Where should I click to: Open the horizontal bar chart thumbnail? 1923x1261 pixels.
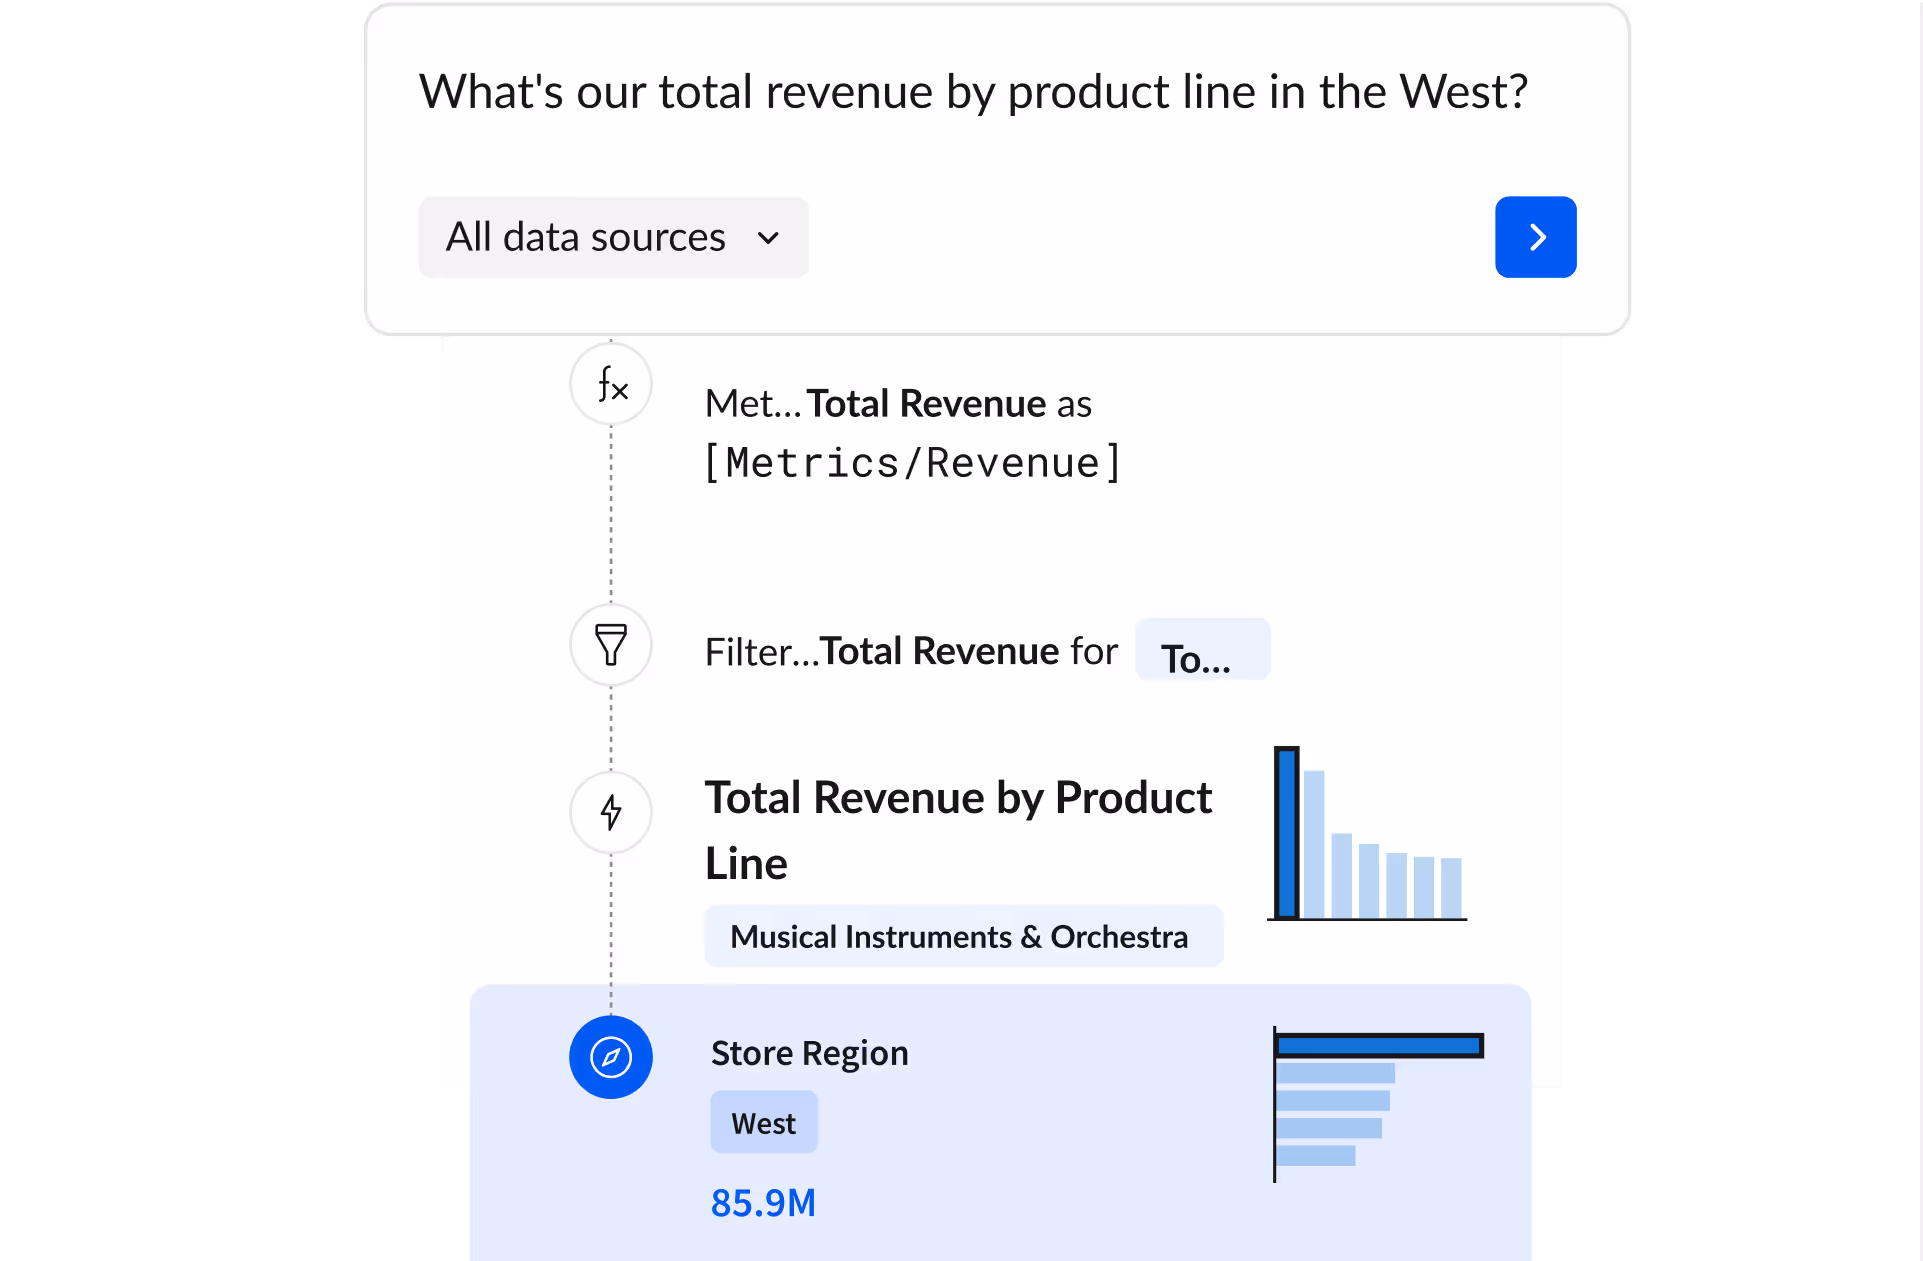pyautogui.click(x=1378, y=1104)
